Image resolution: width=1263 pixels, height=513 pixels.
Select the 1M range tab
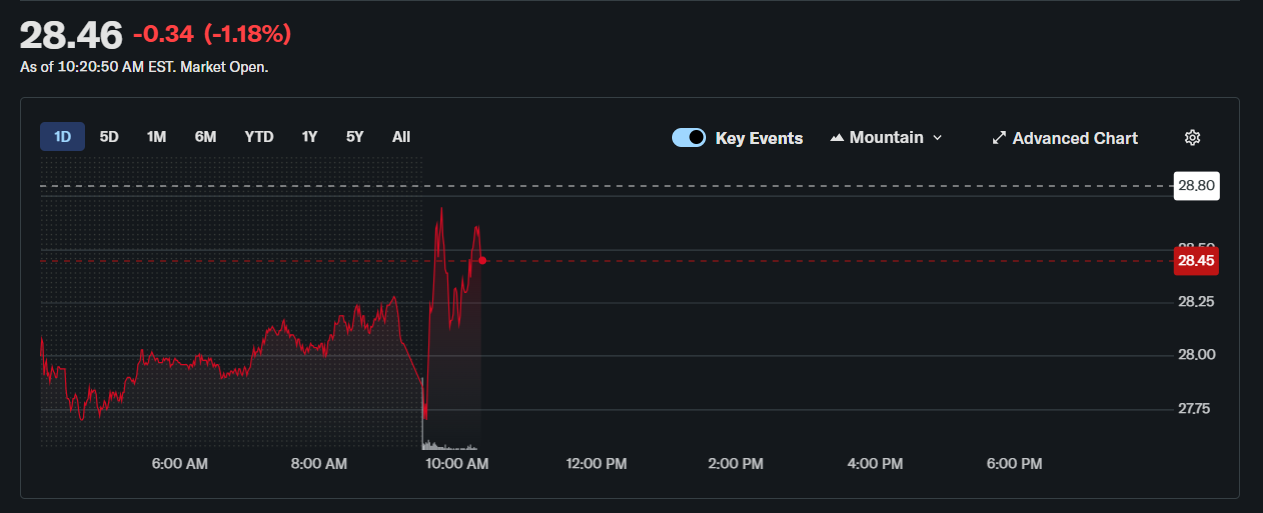(156, 137)
